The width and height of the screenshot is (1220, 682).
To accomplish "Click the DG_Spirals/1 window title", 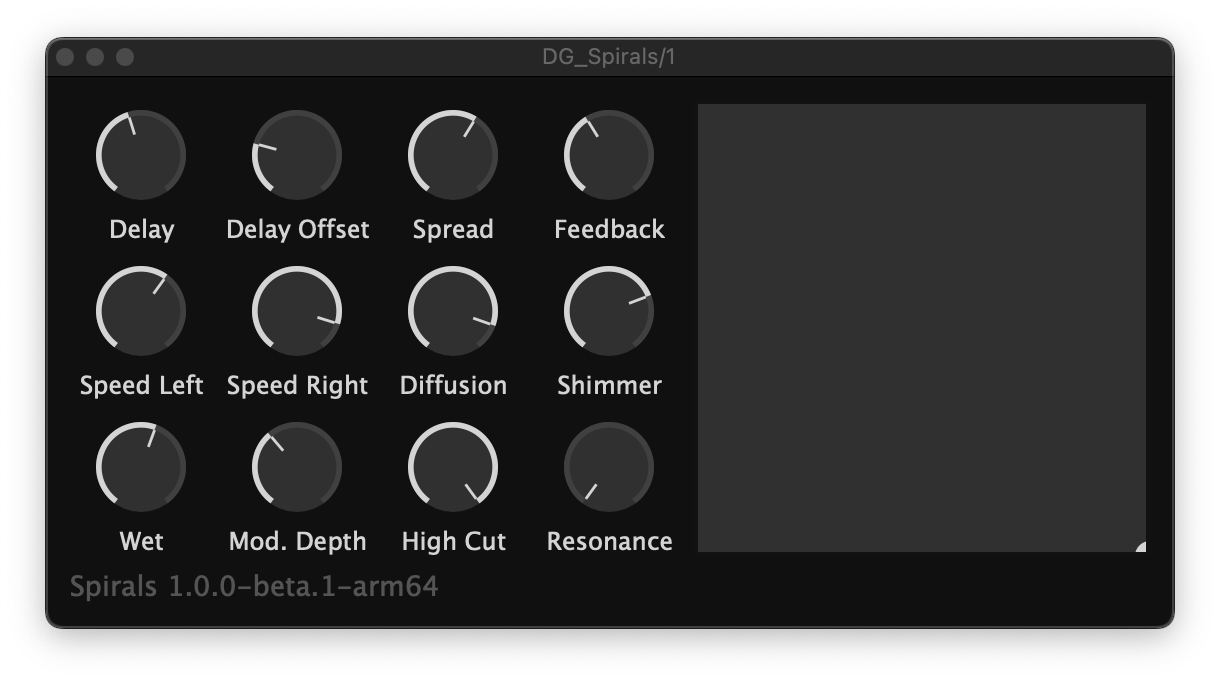I will pyautogui.click(x=609, y=57).
